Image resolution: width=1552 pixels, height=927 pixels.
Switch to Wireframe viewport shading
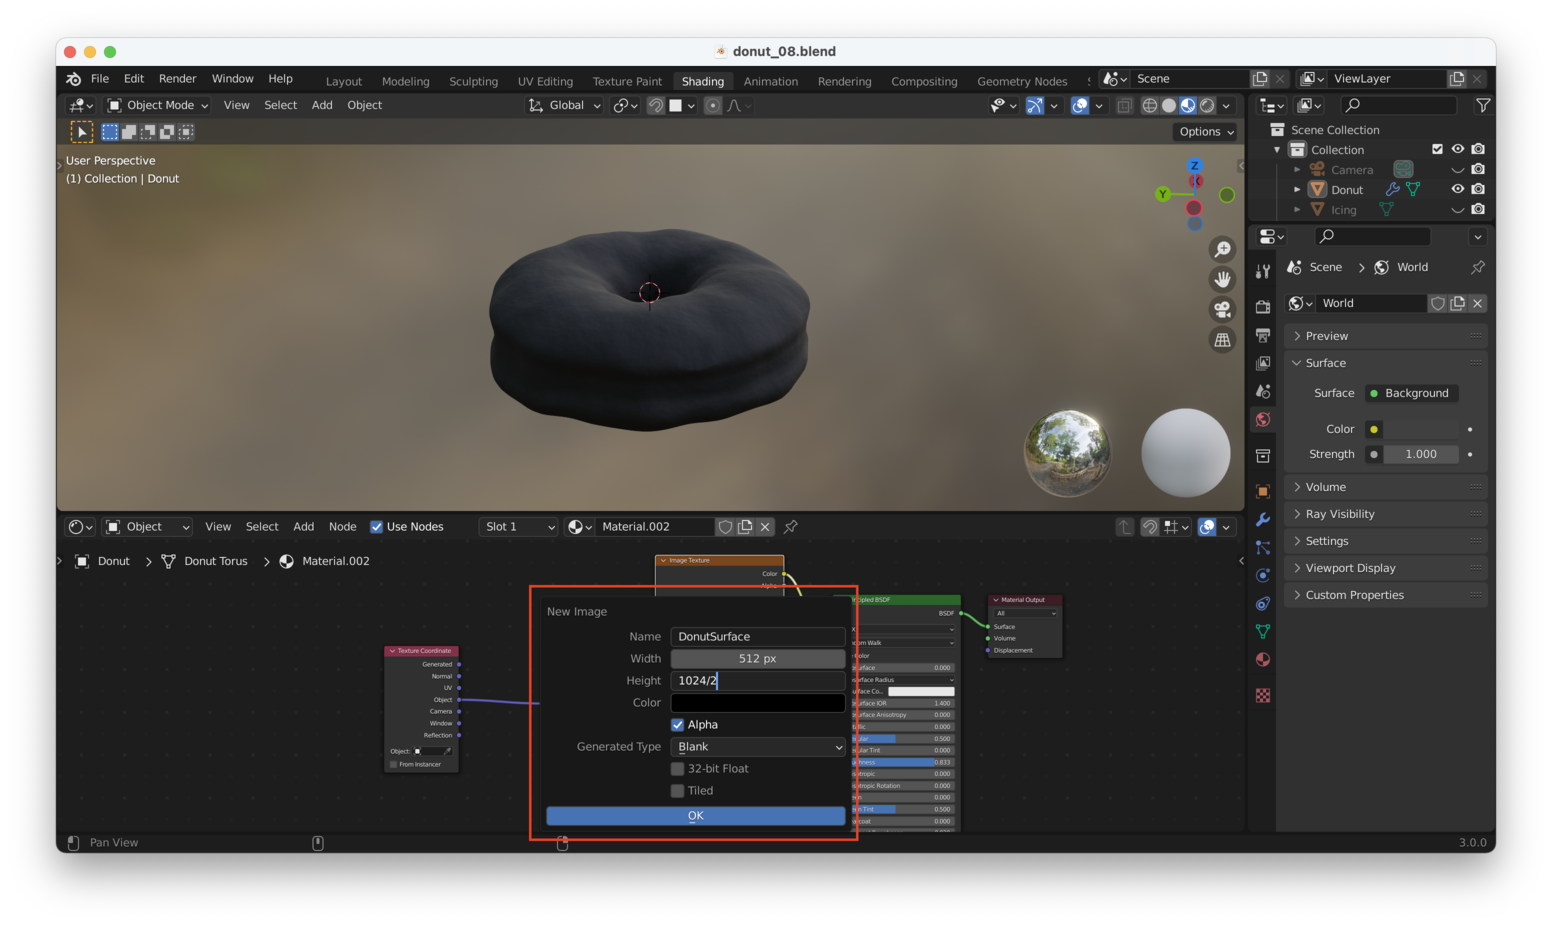click(x=1150, y=105)
